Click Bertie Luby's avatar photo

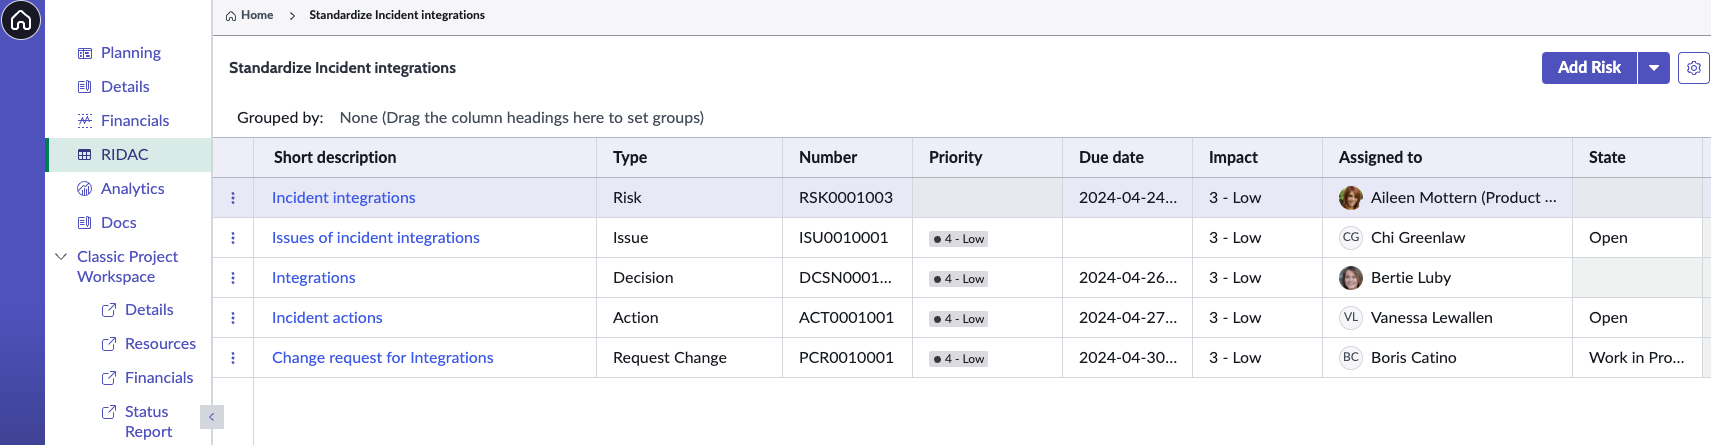click(x=1350, y=278)
